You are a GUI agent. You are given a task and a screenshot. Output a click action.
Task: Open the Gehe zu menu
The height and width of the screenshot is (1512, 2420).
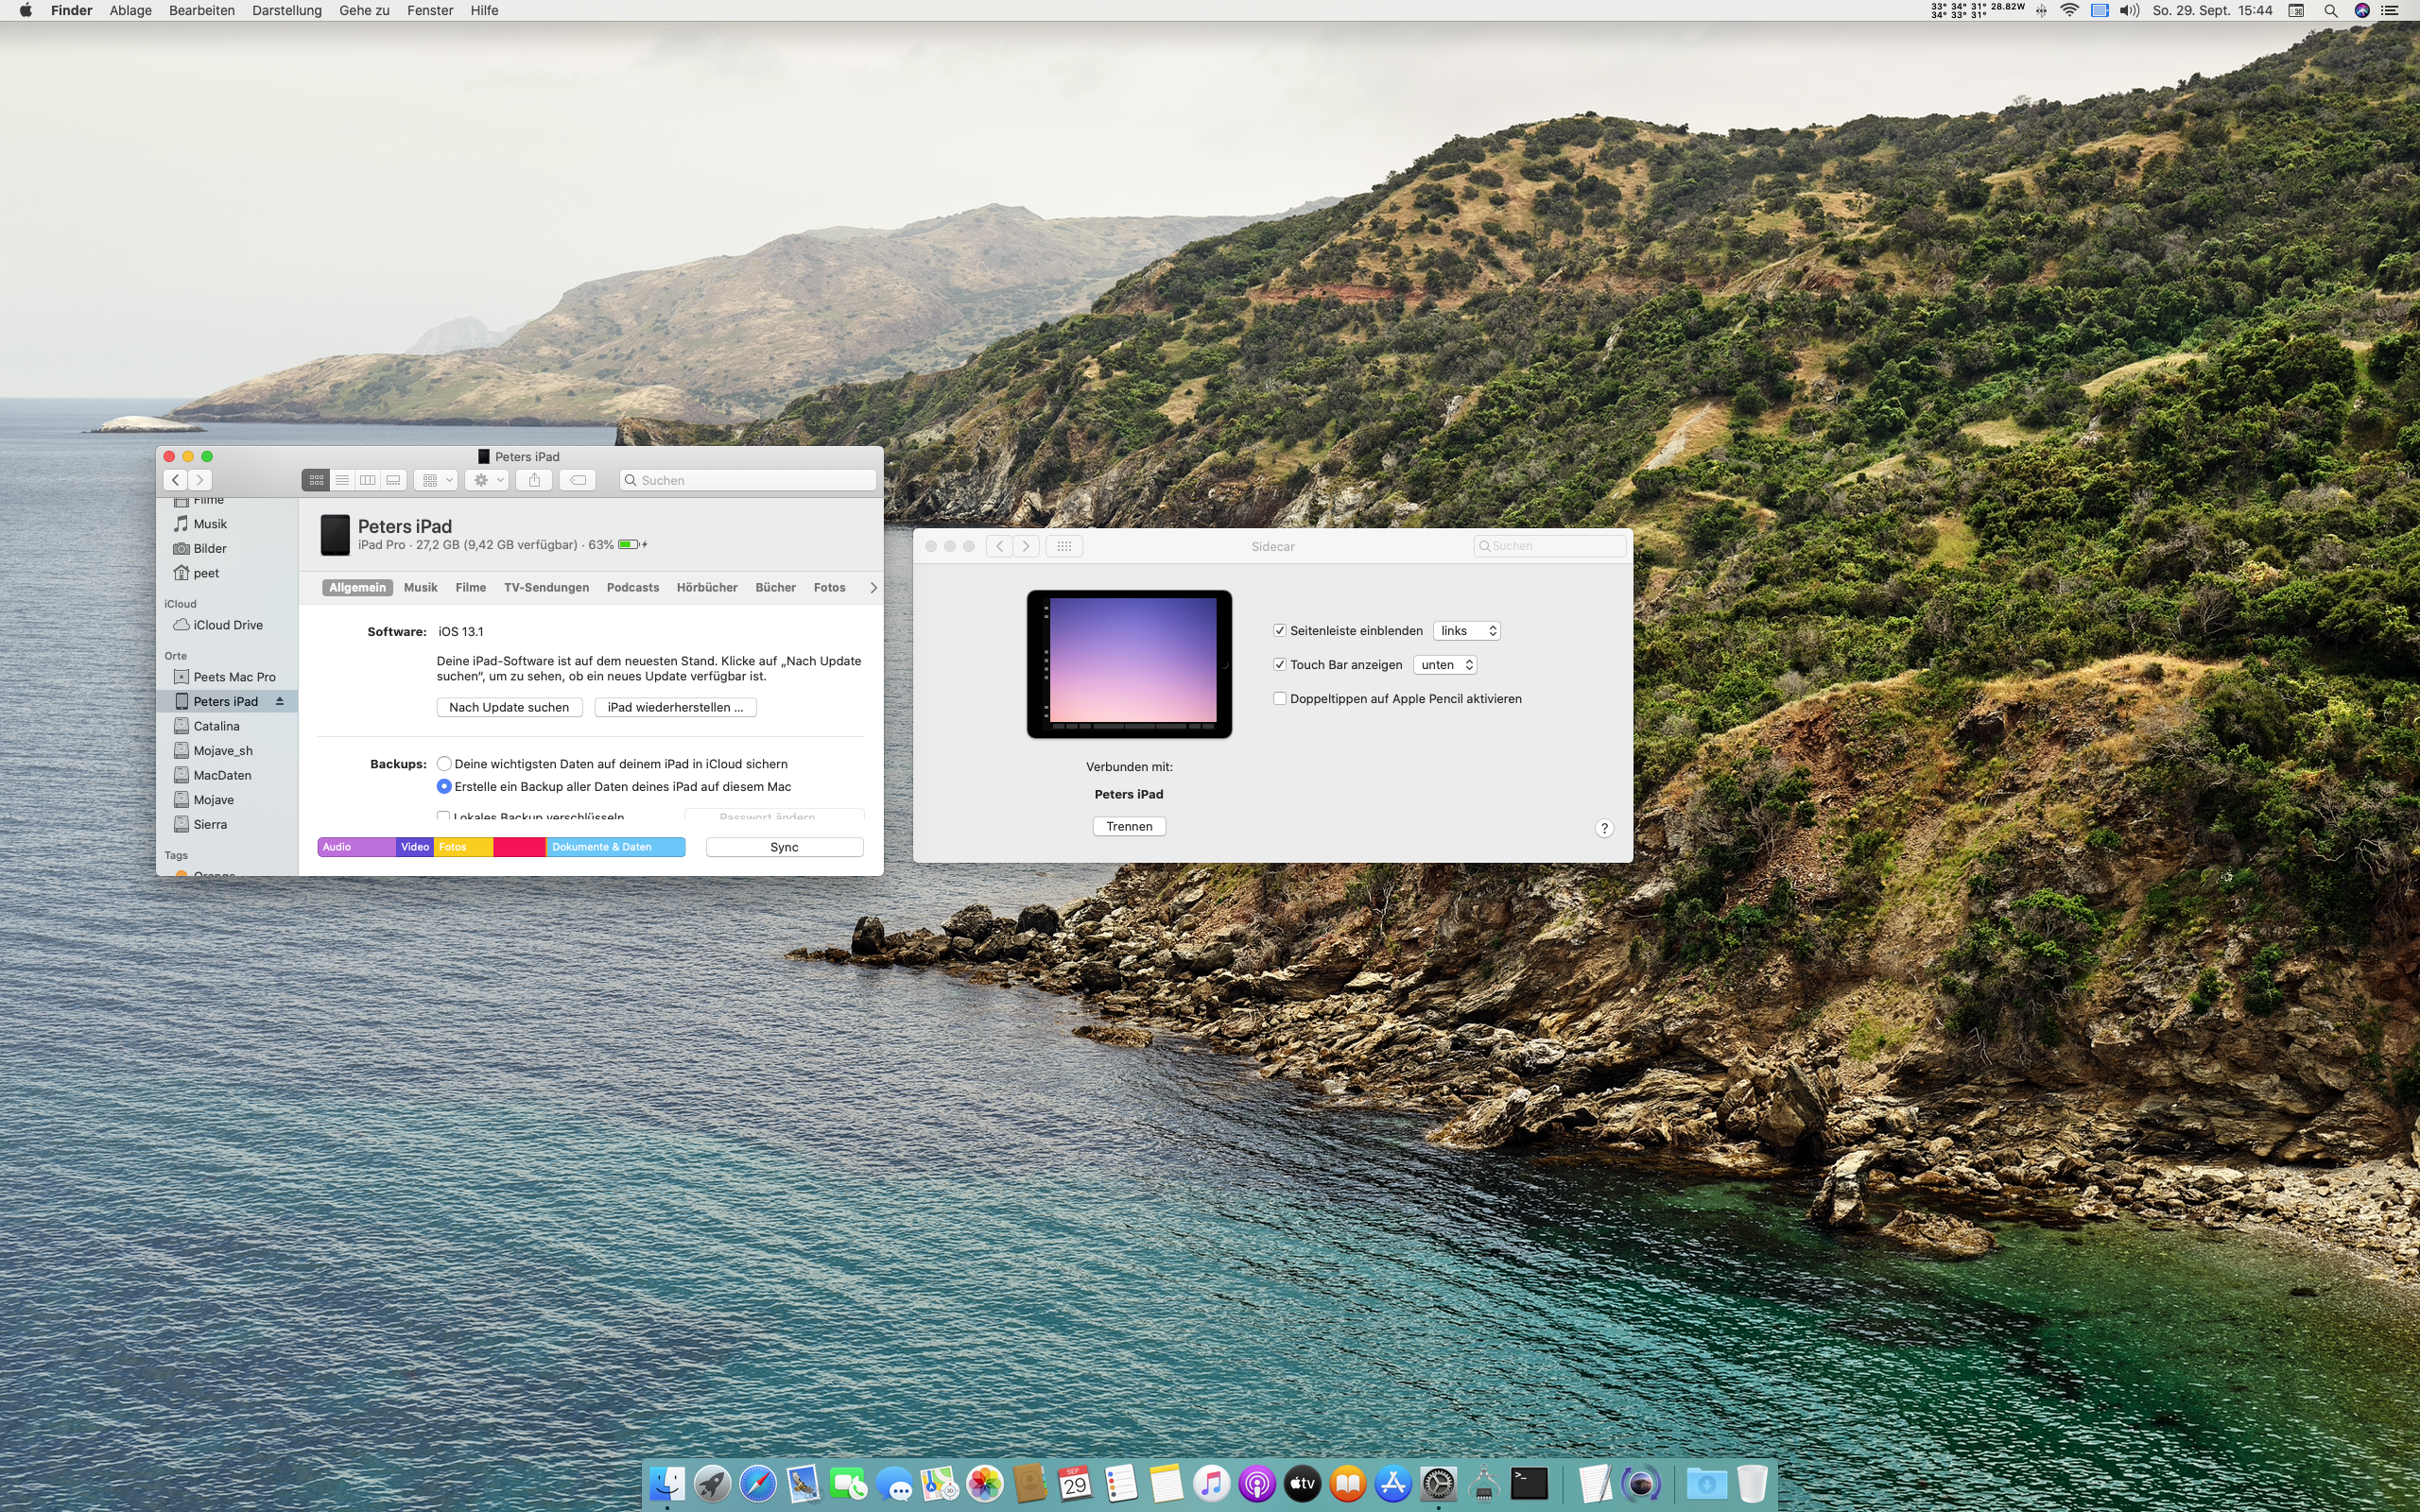364,10
